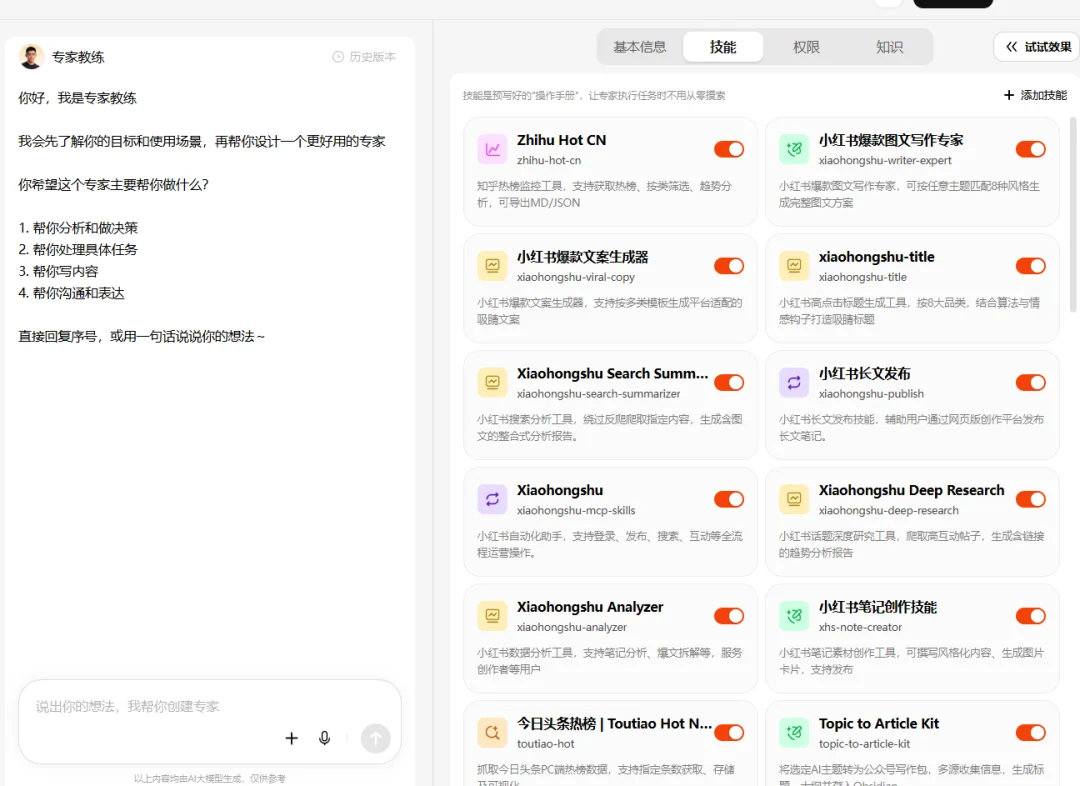Click the id text xiaohongshu-viral-copy
The image size is (1080, 786).
pyautogui.click(x=576, y=277)
